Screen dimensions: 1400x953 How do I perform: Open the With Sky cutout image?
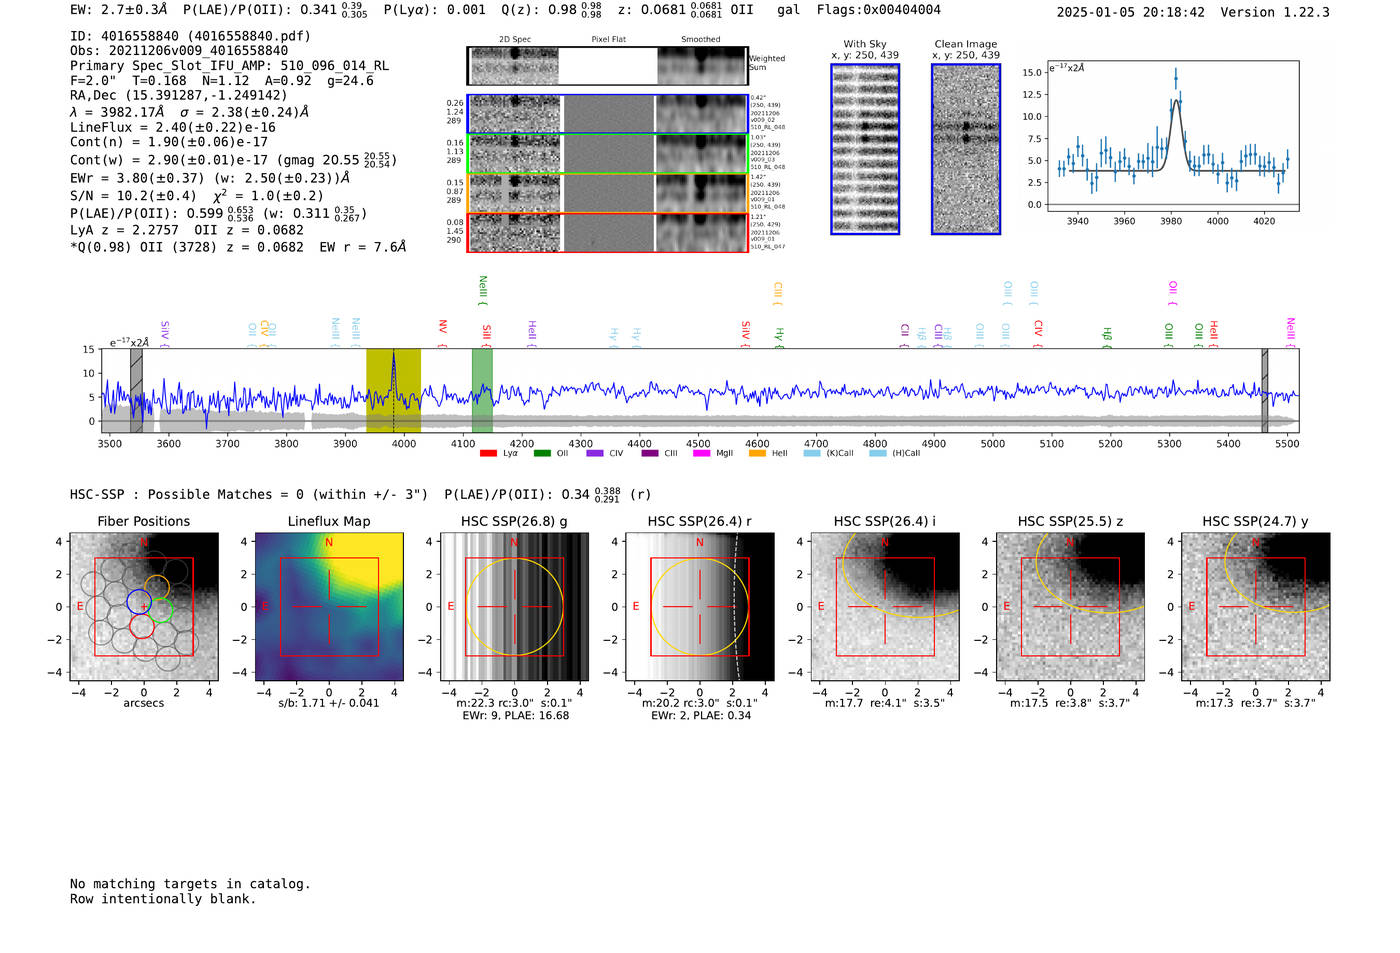click(865, 149)
